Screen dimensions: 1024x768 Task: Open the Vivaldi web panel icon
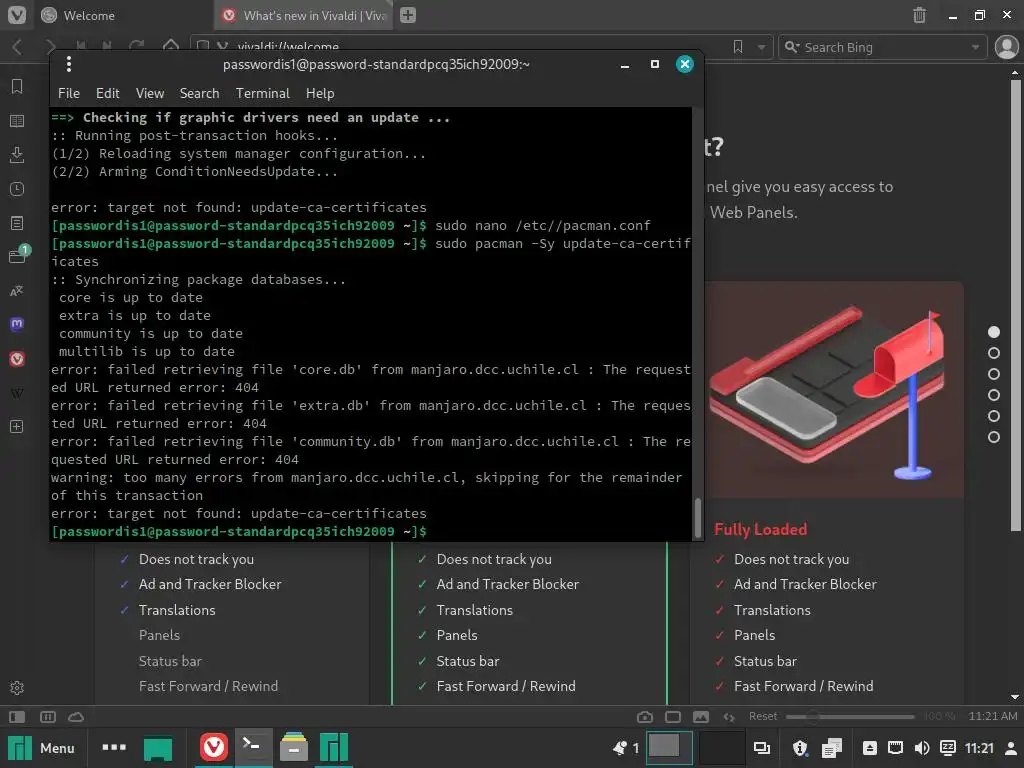(17, 359)
